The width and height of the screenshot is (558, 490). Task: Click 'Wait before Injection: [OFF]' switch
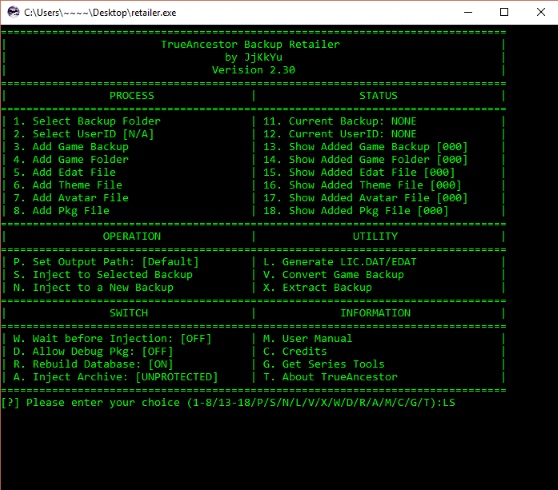tap(112, 338)
